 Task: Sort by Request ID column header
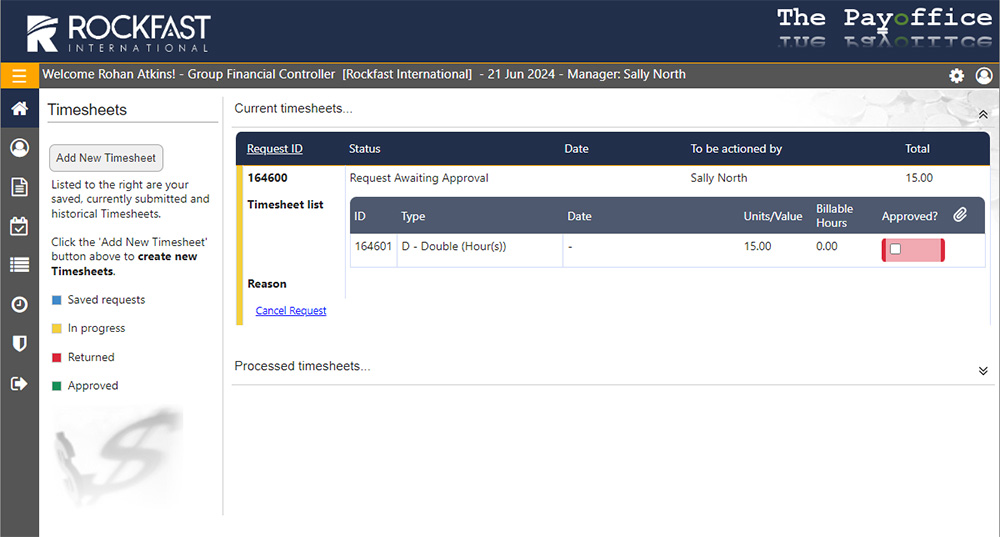(x=274, y=149)
